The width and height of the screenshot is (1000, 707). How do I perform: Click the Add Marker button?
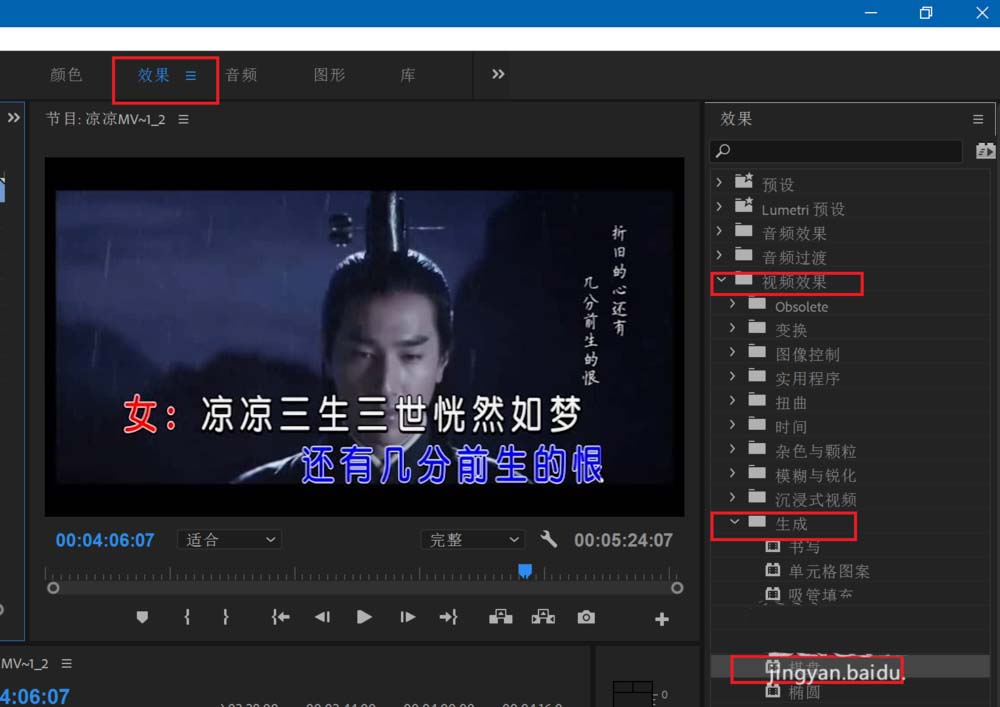coord(142,617)
